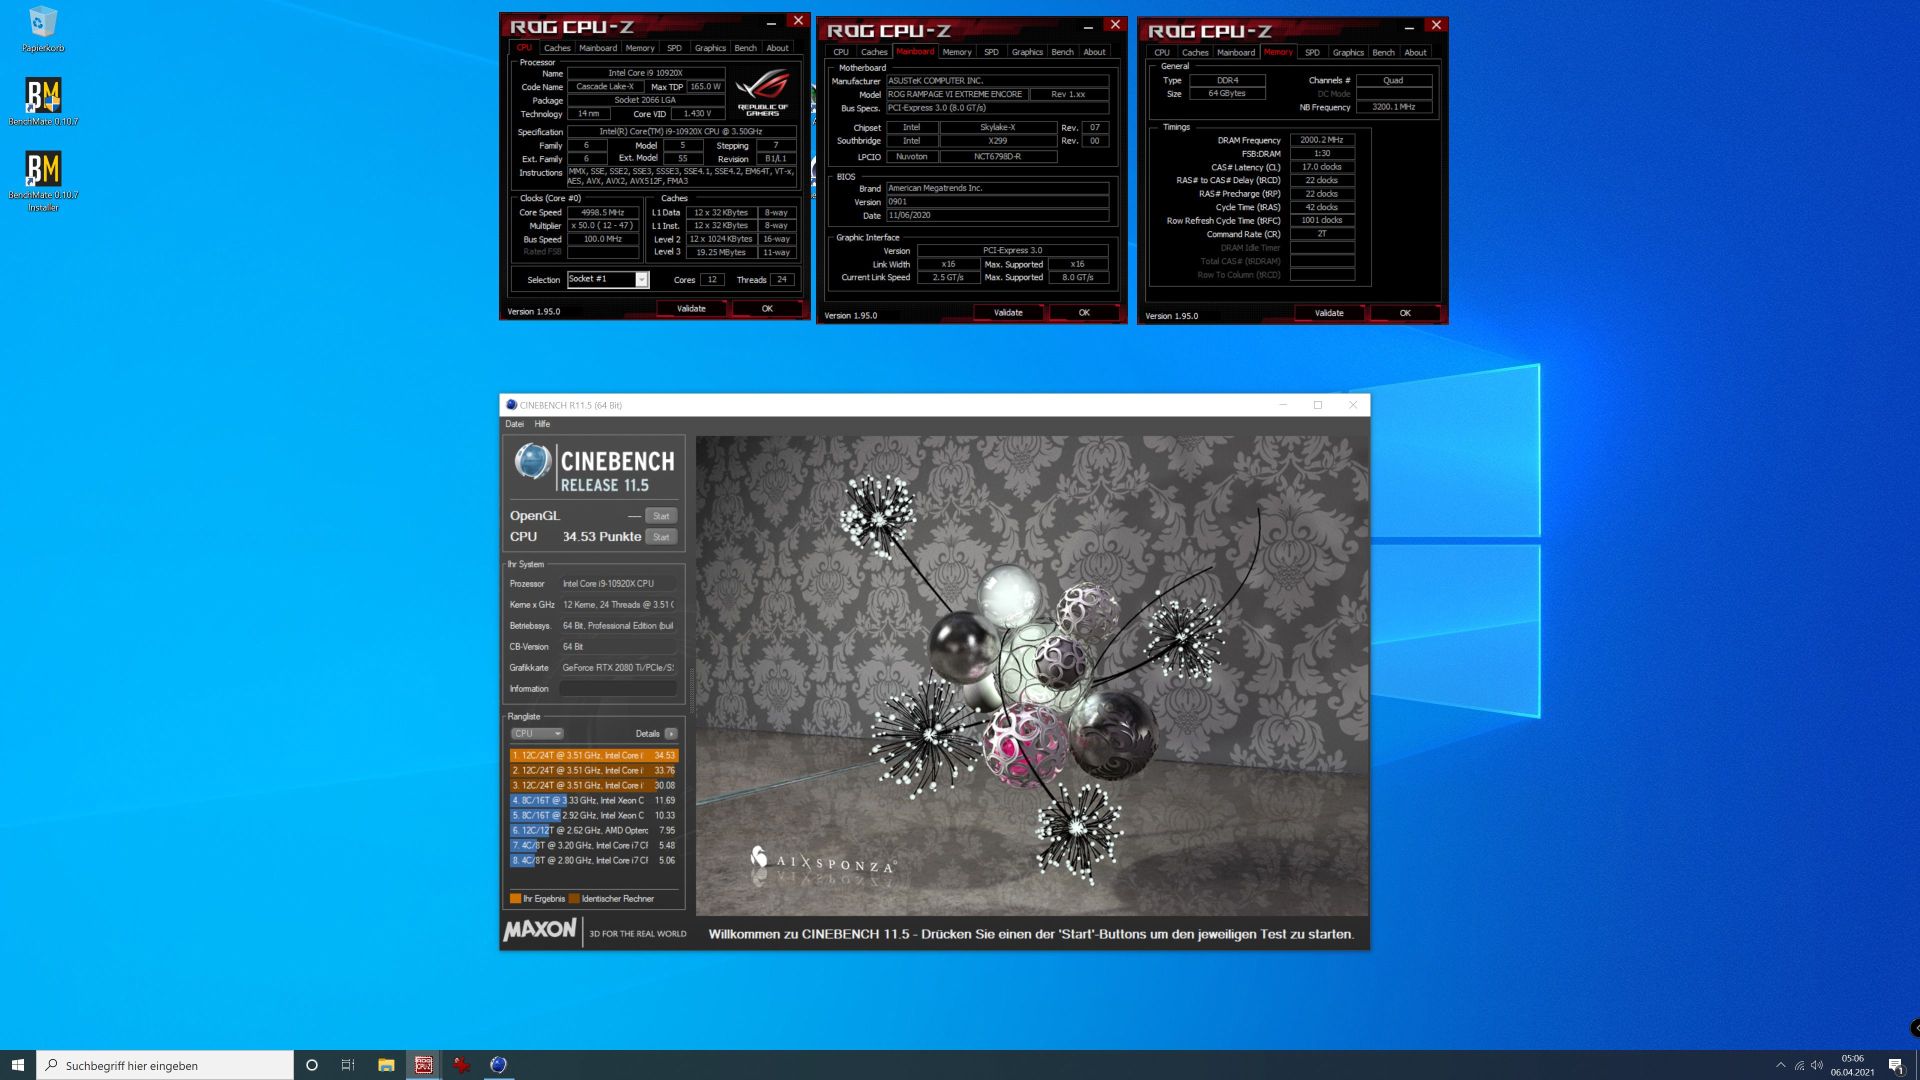Screen dimensions: 1920x1080
Task: Show hidden system tray icons
Action: point(1780,1065)
